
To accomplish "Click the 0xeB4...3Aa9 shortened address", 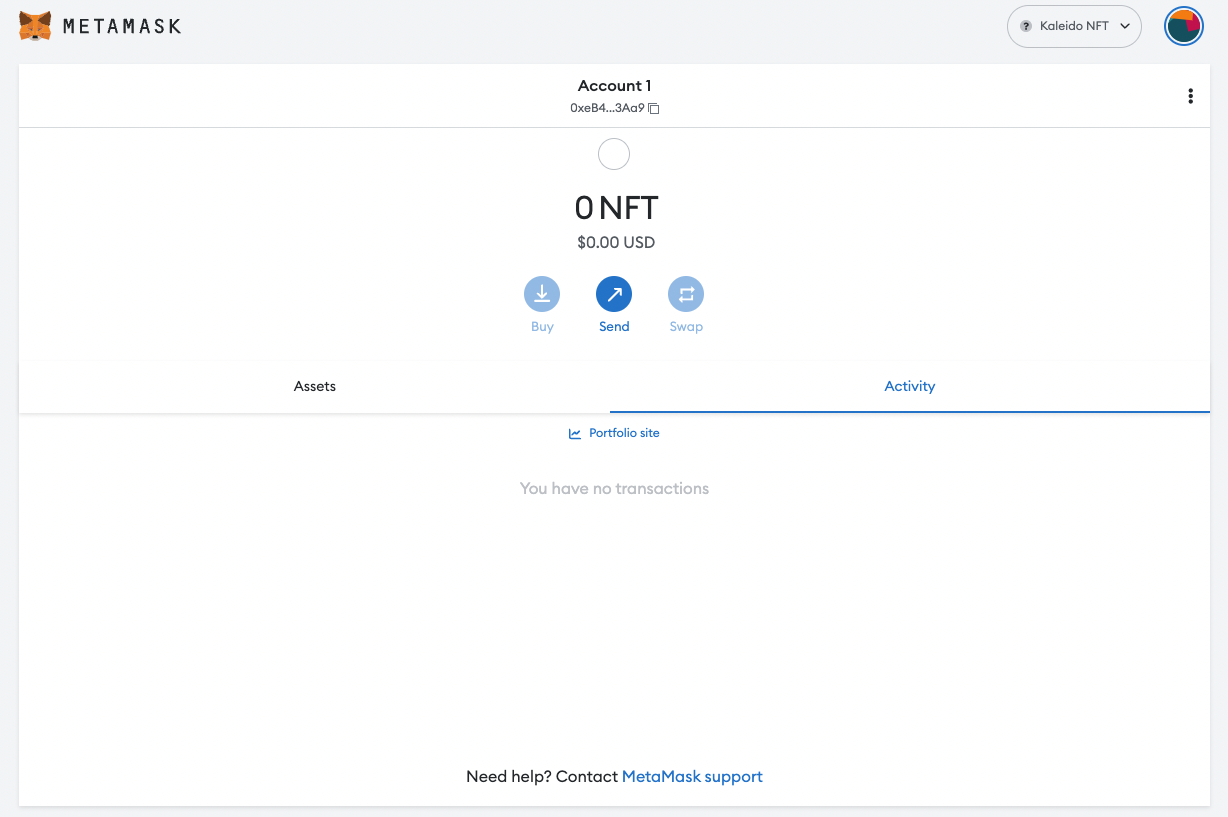I will (x=607, y=108).
